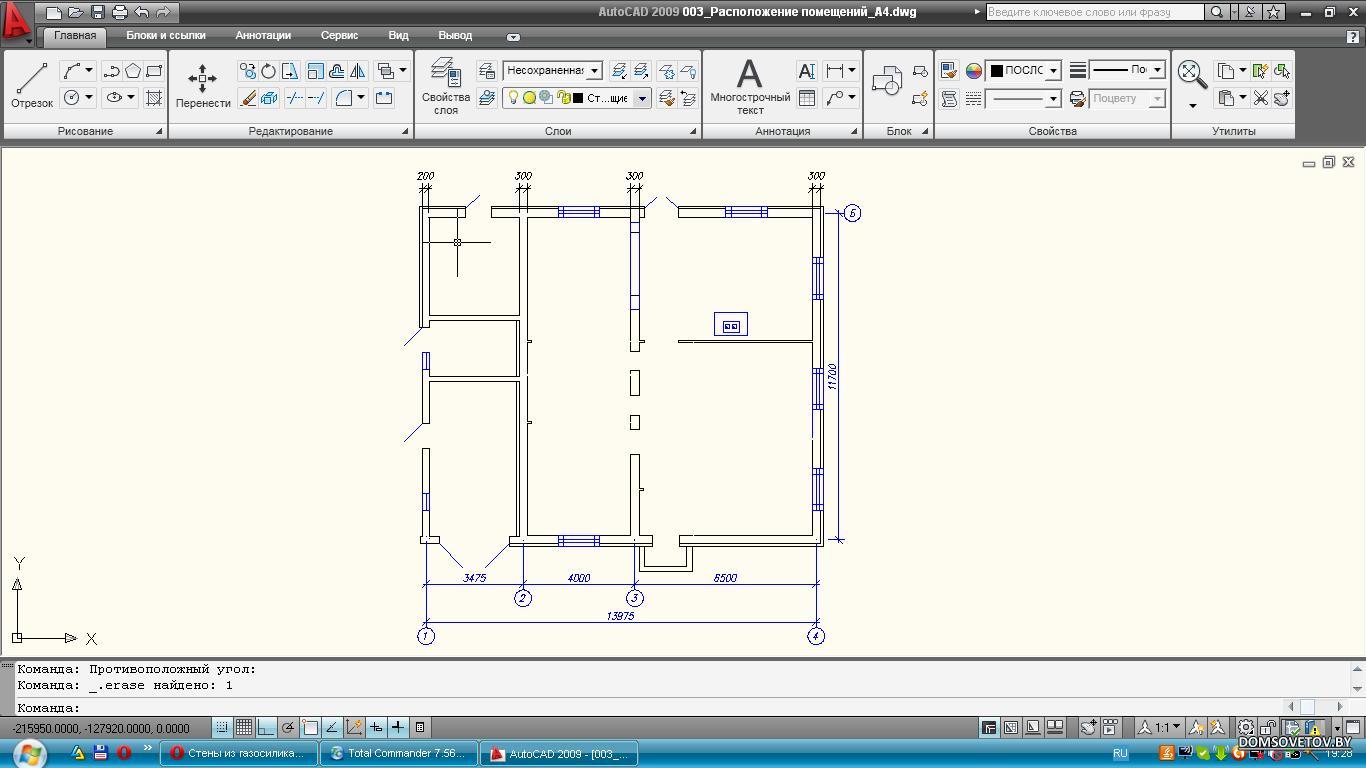
Task: Open Свойства слоя layer properties
Action: (x=446, y=86)
